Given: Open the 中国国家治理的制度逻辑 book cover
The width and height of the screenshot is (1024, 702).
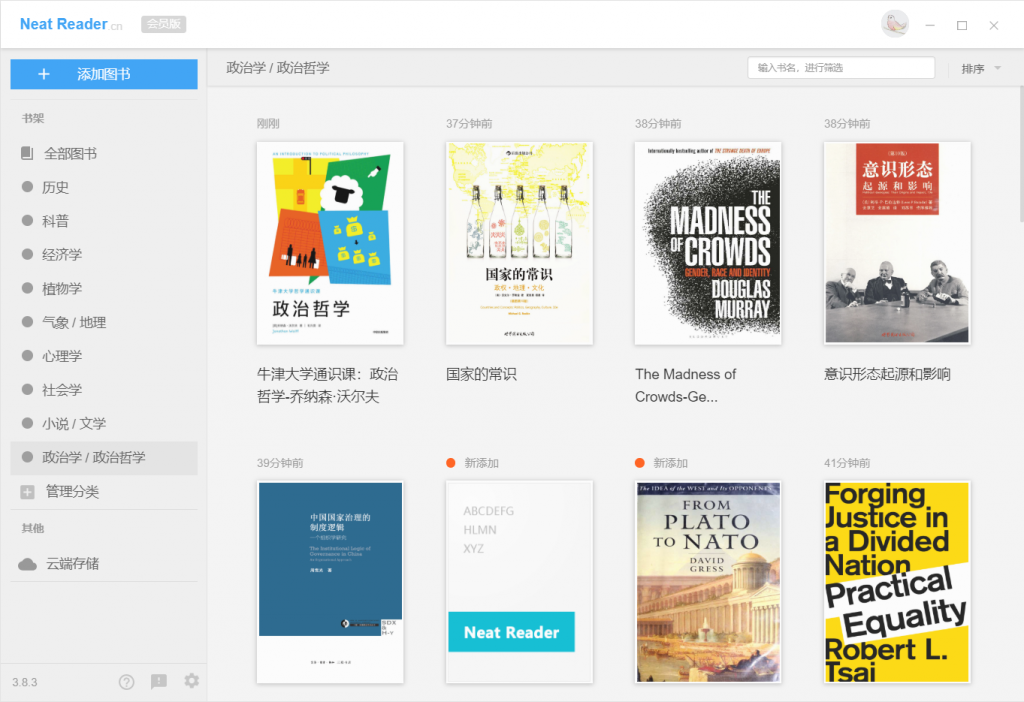Looking at the screenshot, I should 330,582.
